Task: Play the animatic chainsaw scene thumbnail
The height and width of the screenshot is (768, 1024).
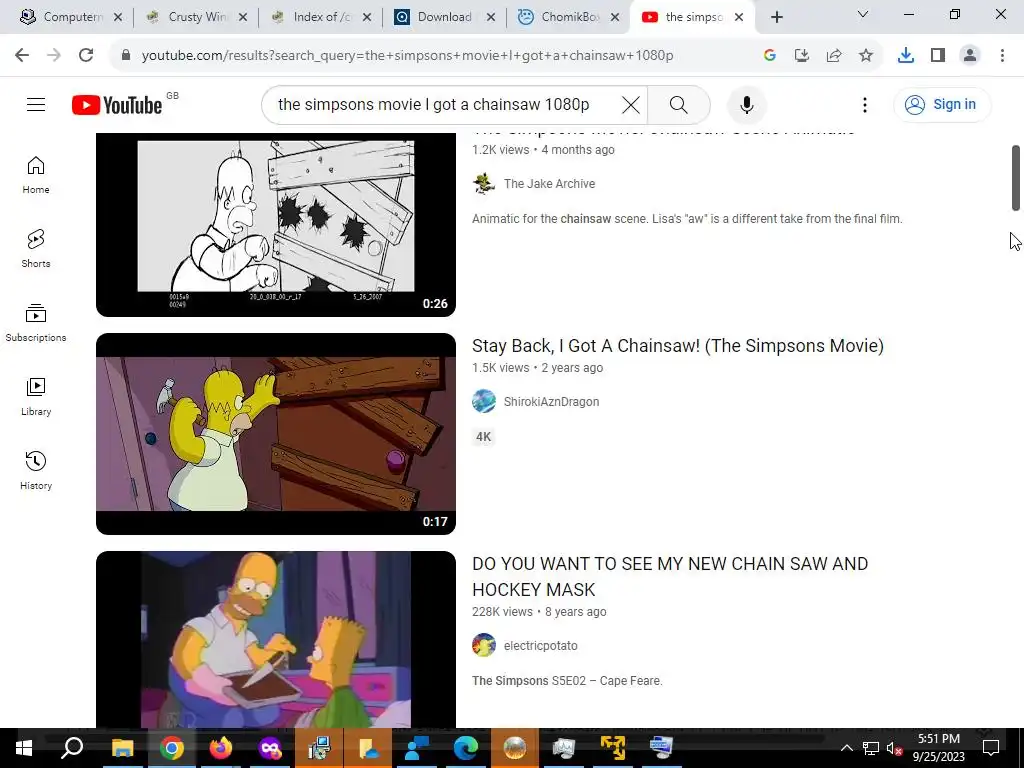Action: coord(276,225)
